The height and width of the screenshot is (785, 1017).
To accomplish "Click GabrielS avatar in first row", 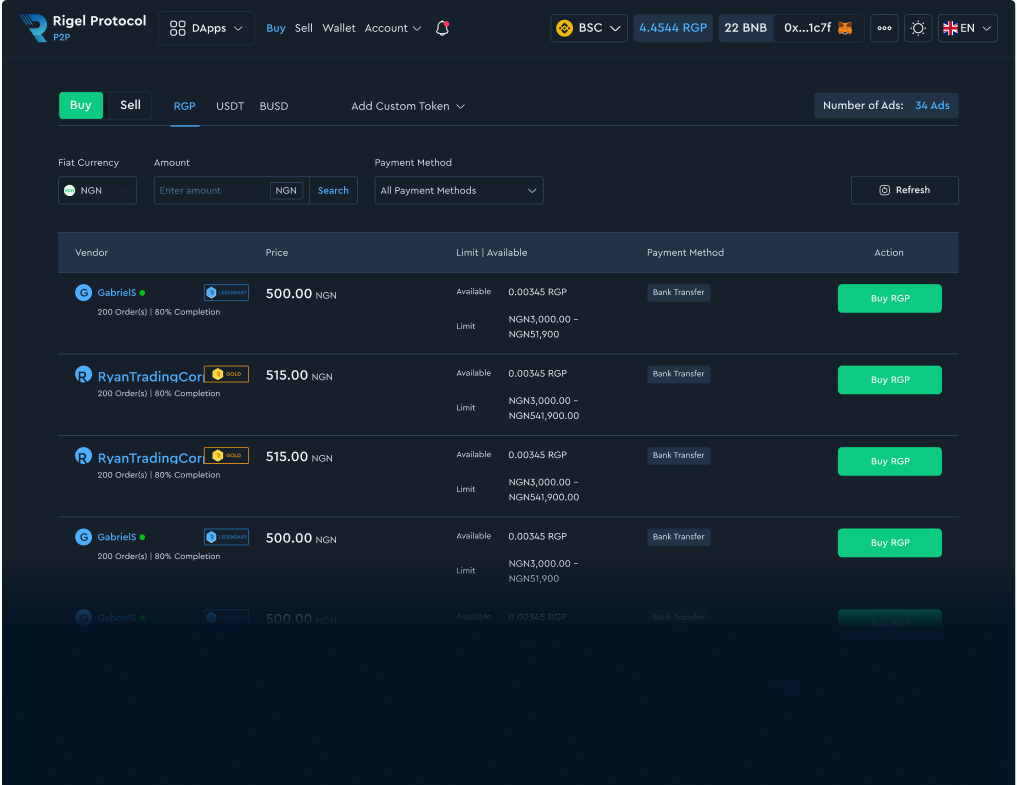I will (83, 293).
